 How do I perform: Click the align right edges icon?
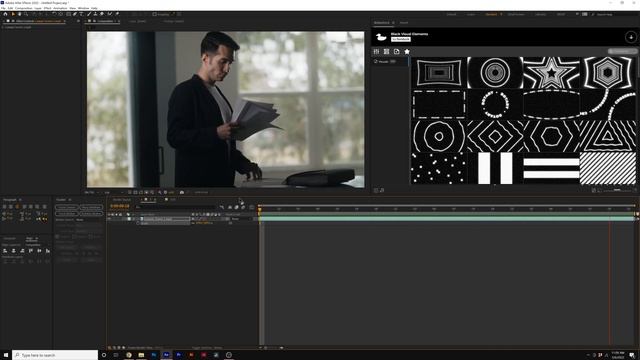coord(22,251)
